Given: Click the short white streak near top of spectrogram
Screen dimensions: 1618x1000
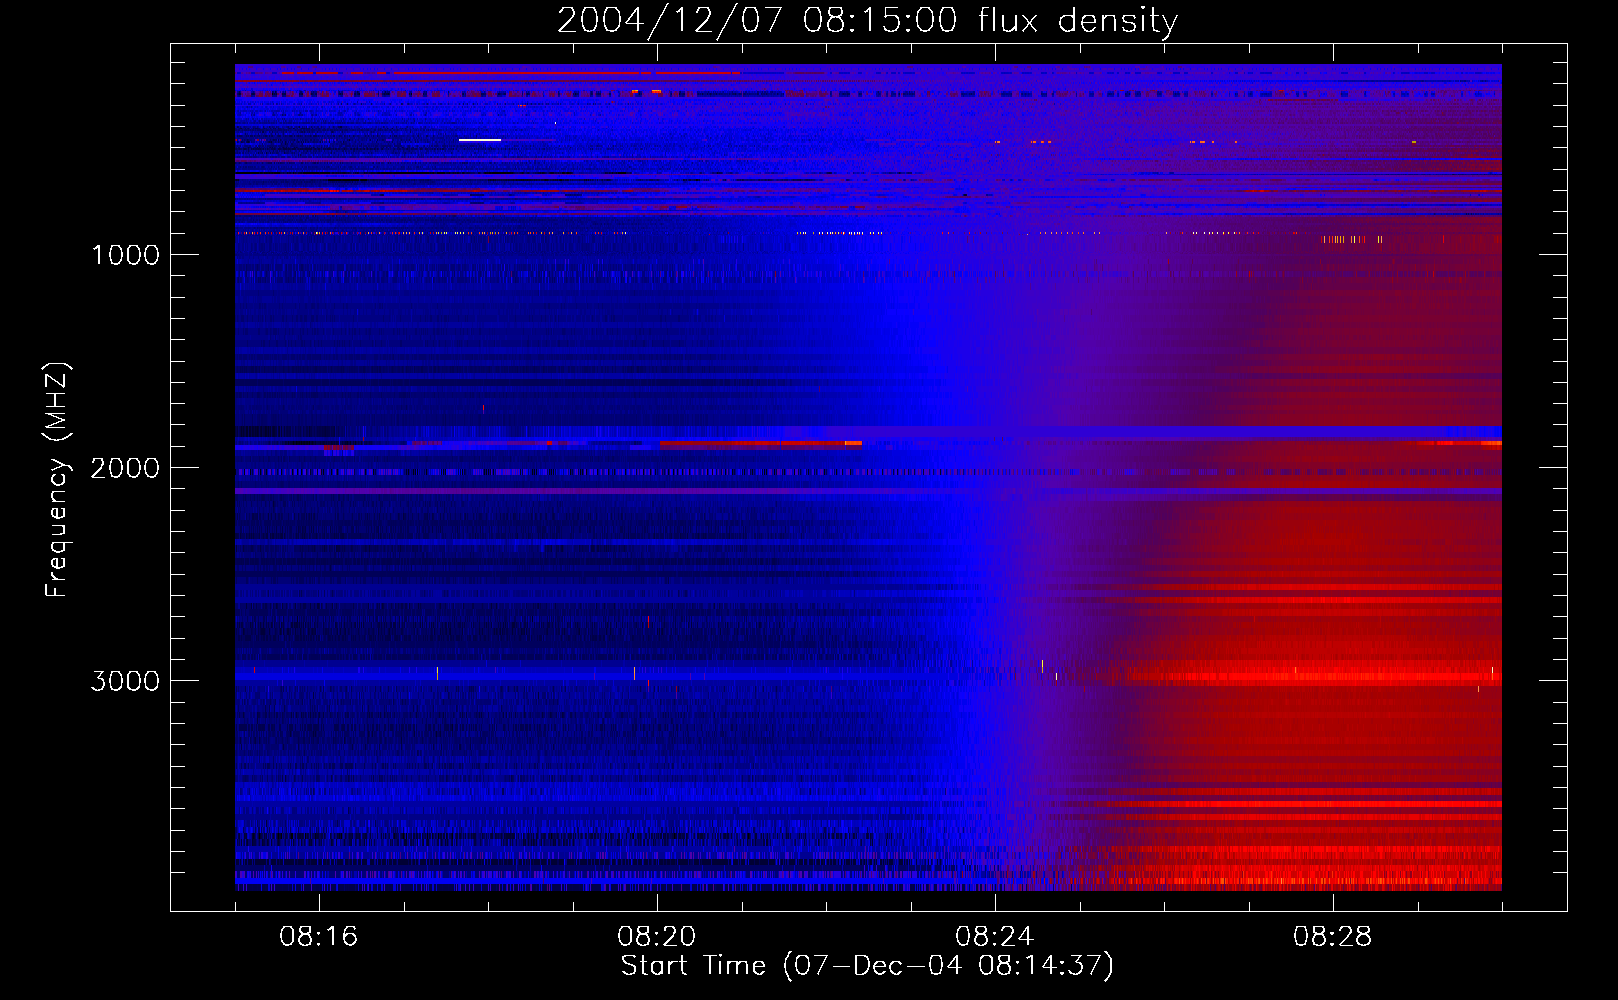Looking at the screenshot, I should point(480,140).
